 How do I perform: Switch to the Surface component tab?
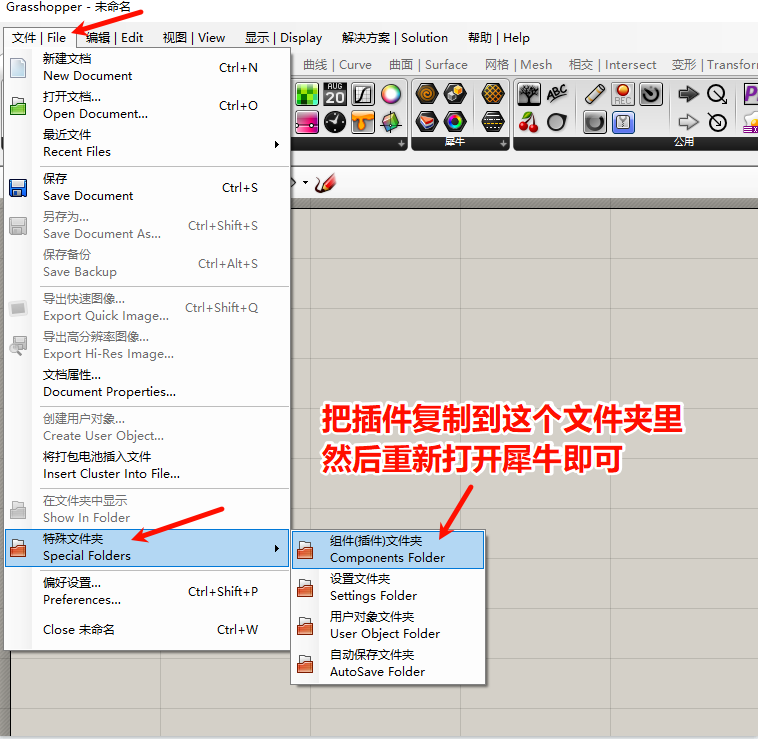click(x=428, y=65)
